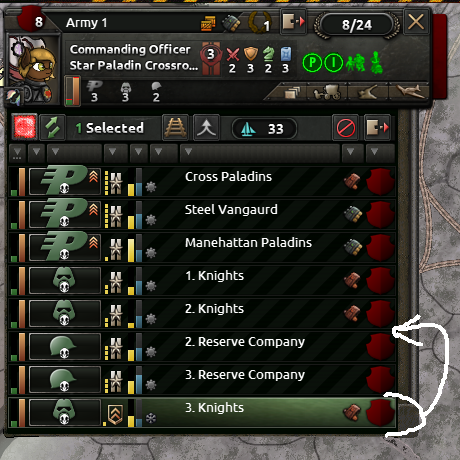Click the army exit arrow icon in header

(x=293, y=22)
